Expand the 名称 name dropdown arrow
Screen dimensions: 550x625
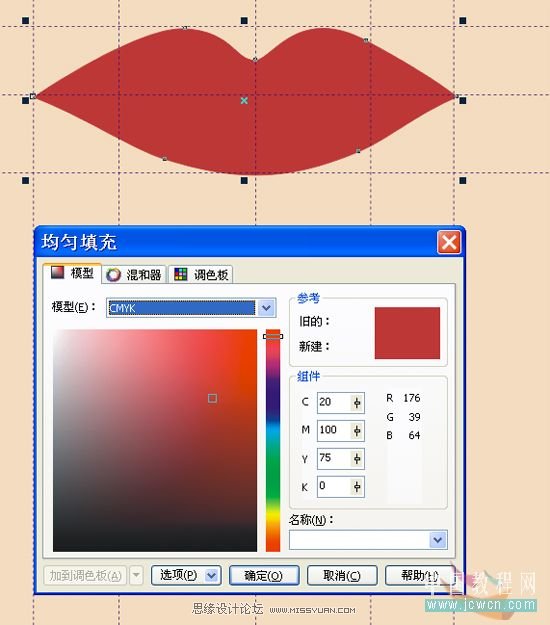438,540
